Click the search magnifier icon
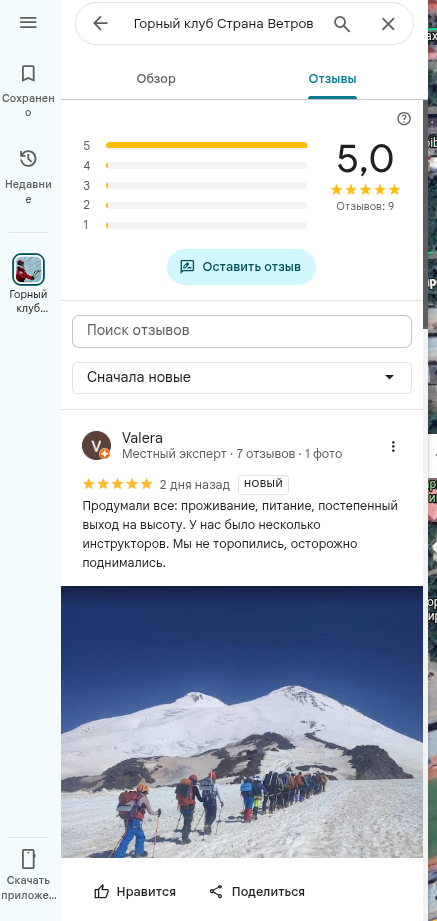Screen dimensions: 437x921 (x=342, y=23)
